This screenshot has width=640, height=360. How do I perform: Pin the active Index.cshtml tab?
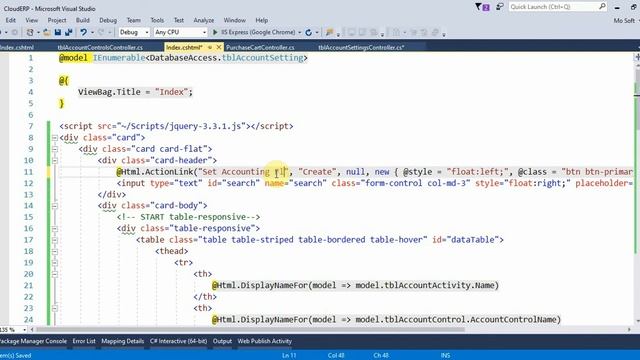point(210,47)
